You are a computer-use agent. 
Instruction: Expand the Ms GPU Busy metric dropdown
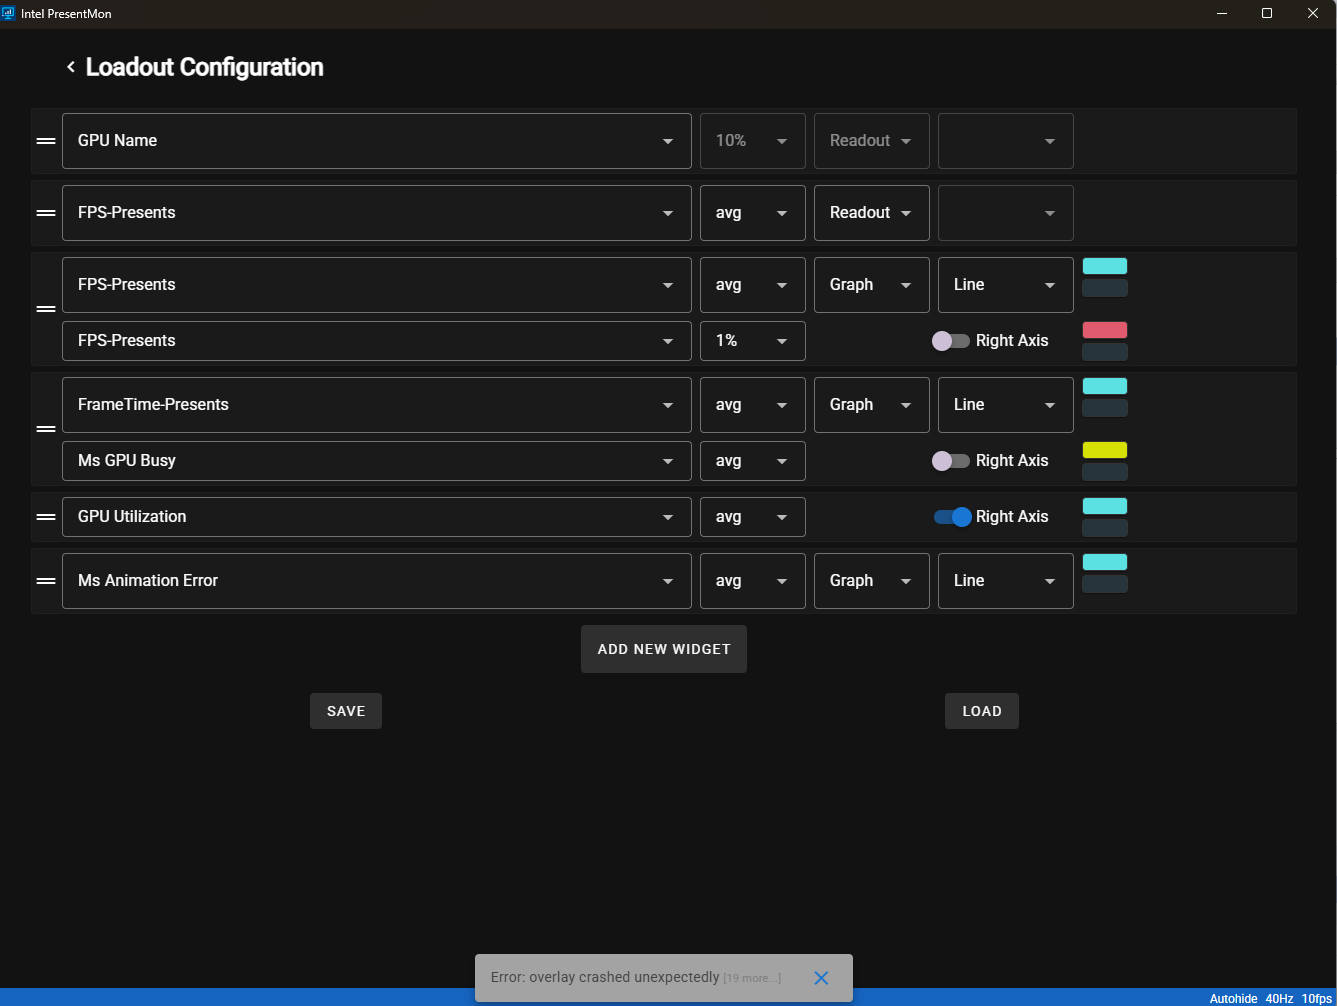377,461
